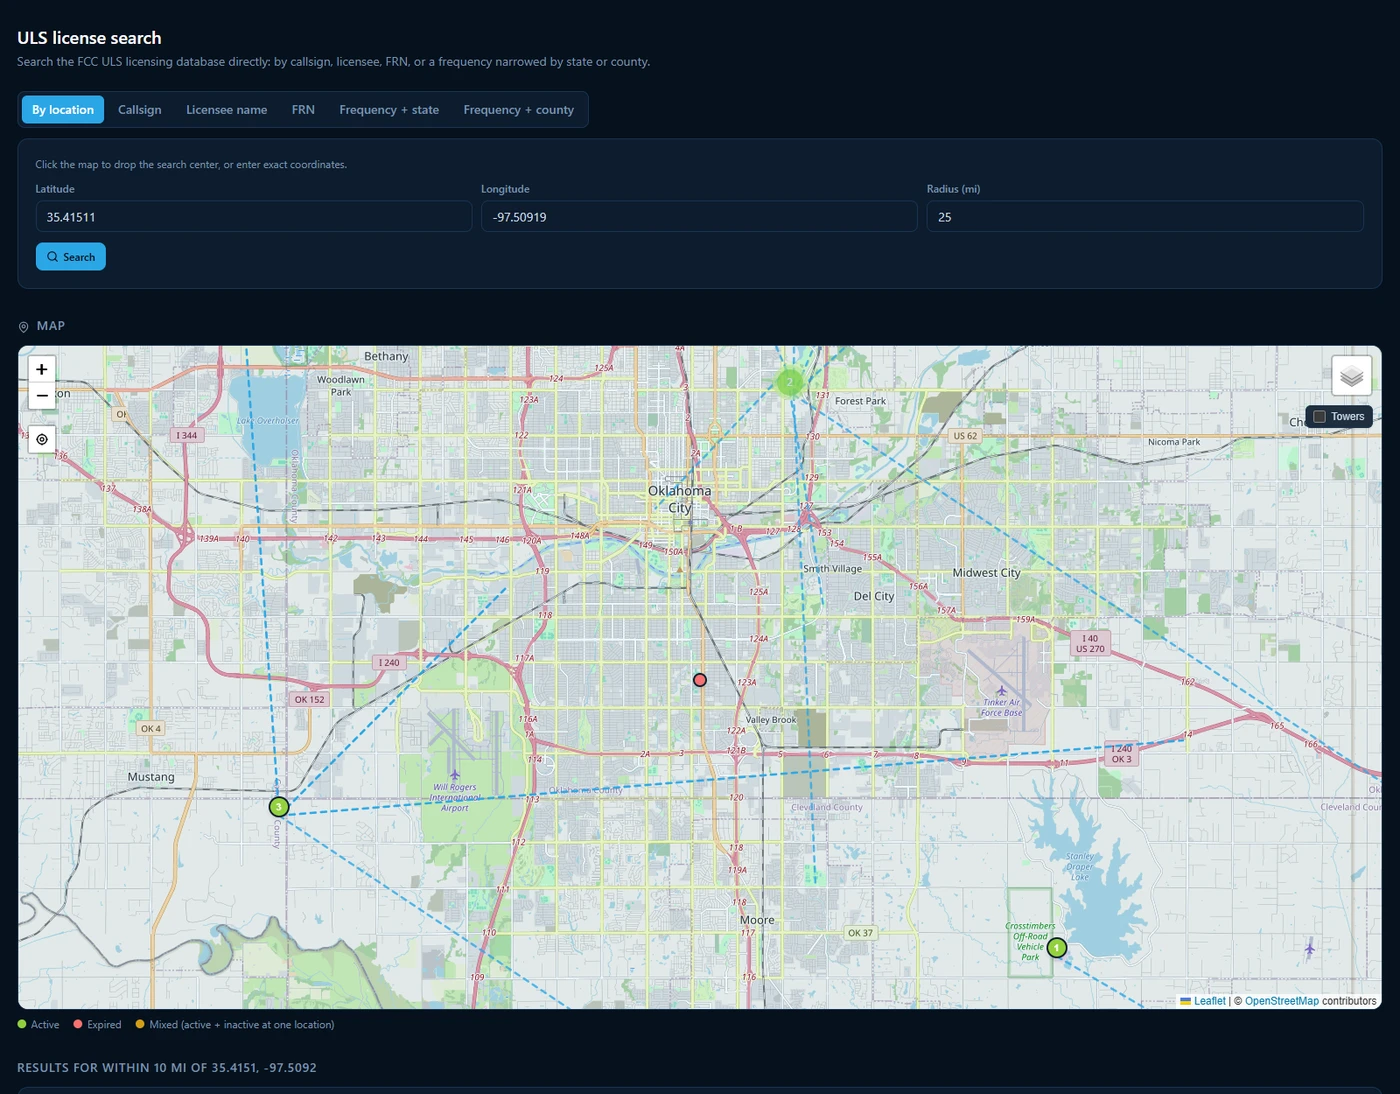This screenshot has width=1400, height=1094.
Task: Click the MAP section heading
Action: pyautogui.click(x=51, y=326)
